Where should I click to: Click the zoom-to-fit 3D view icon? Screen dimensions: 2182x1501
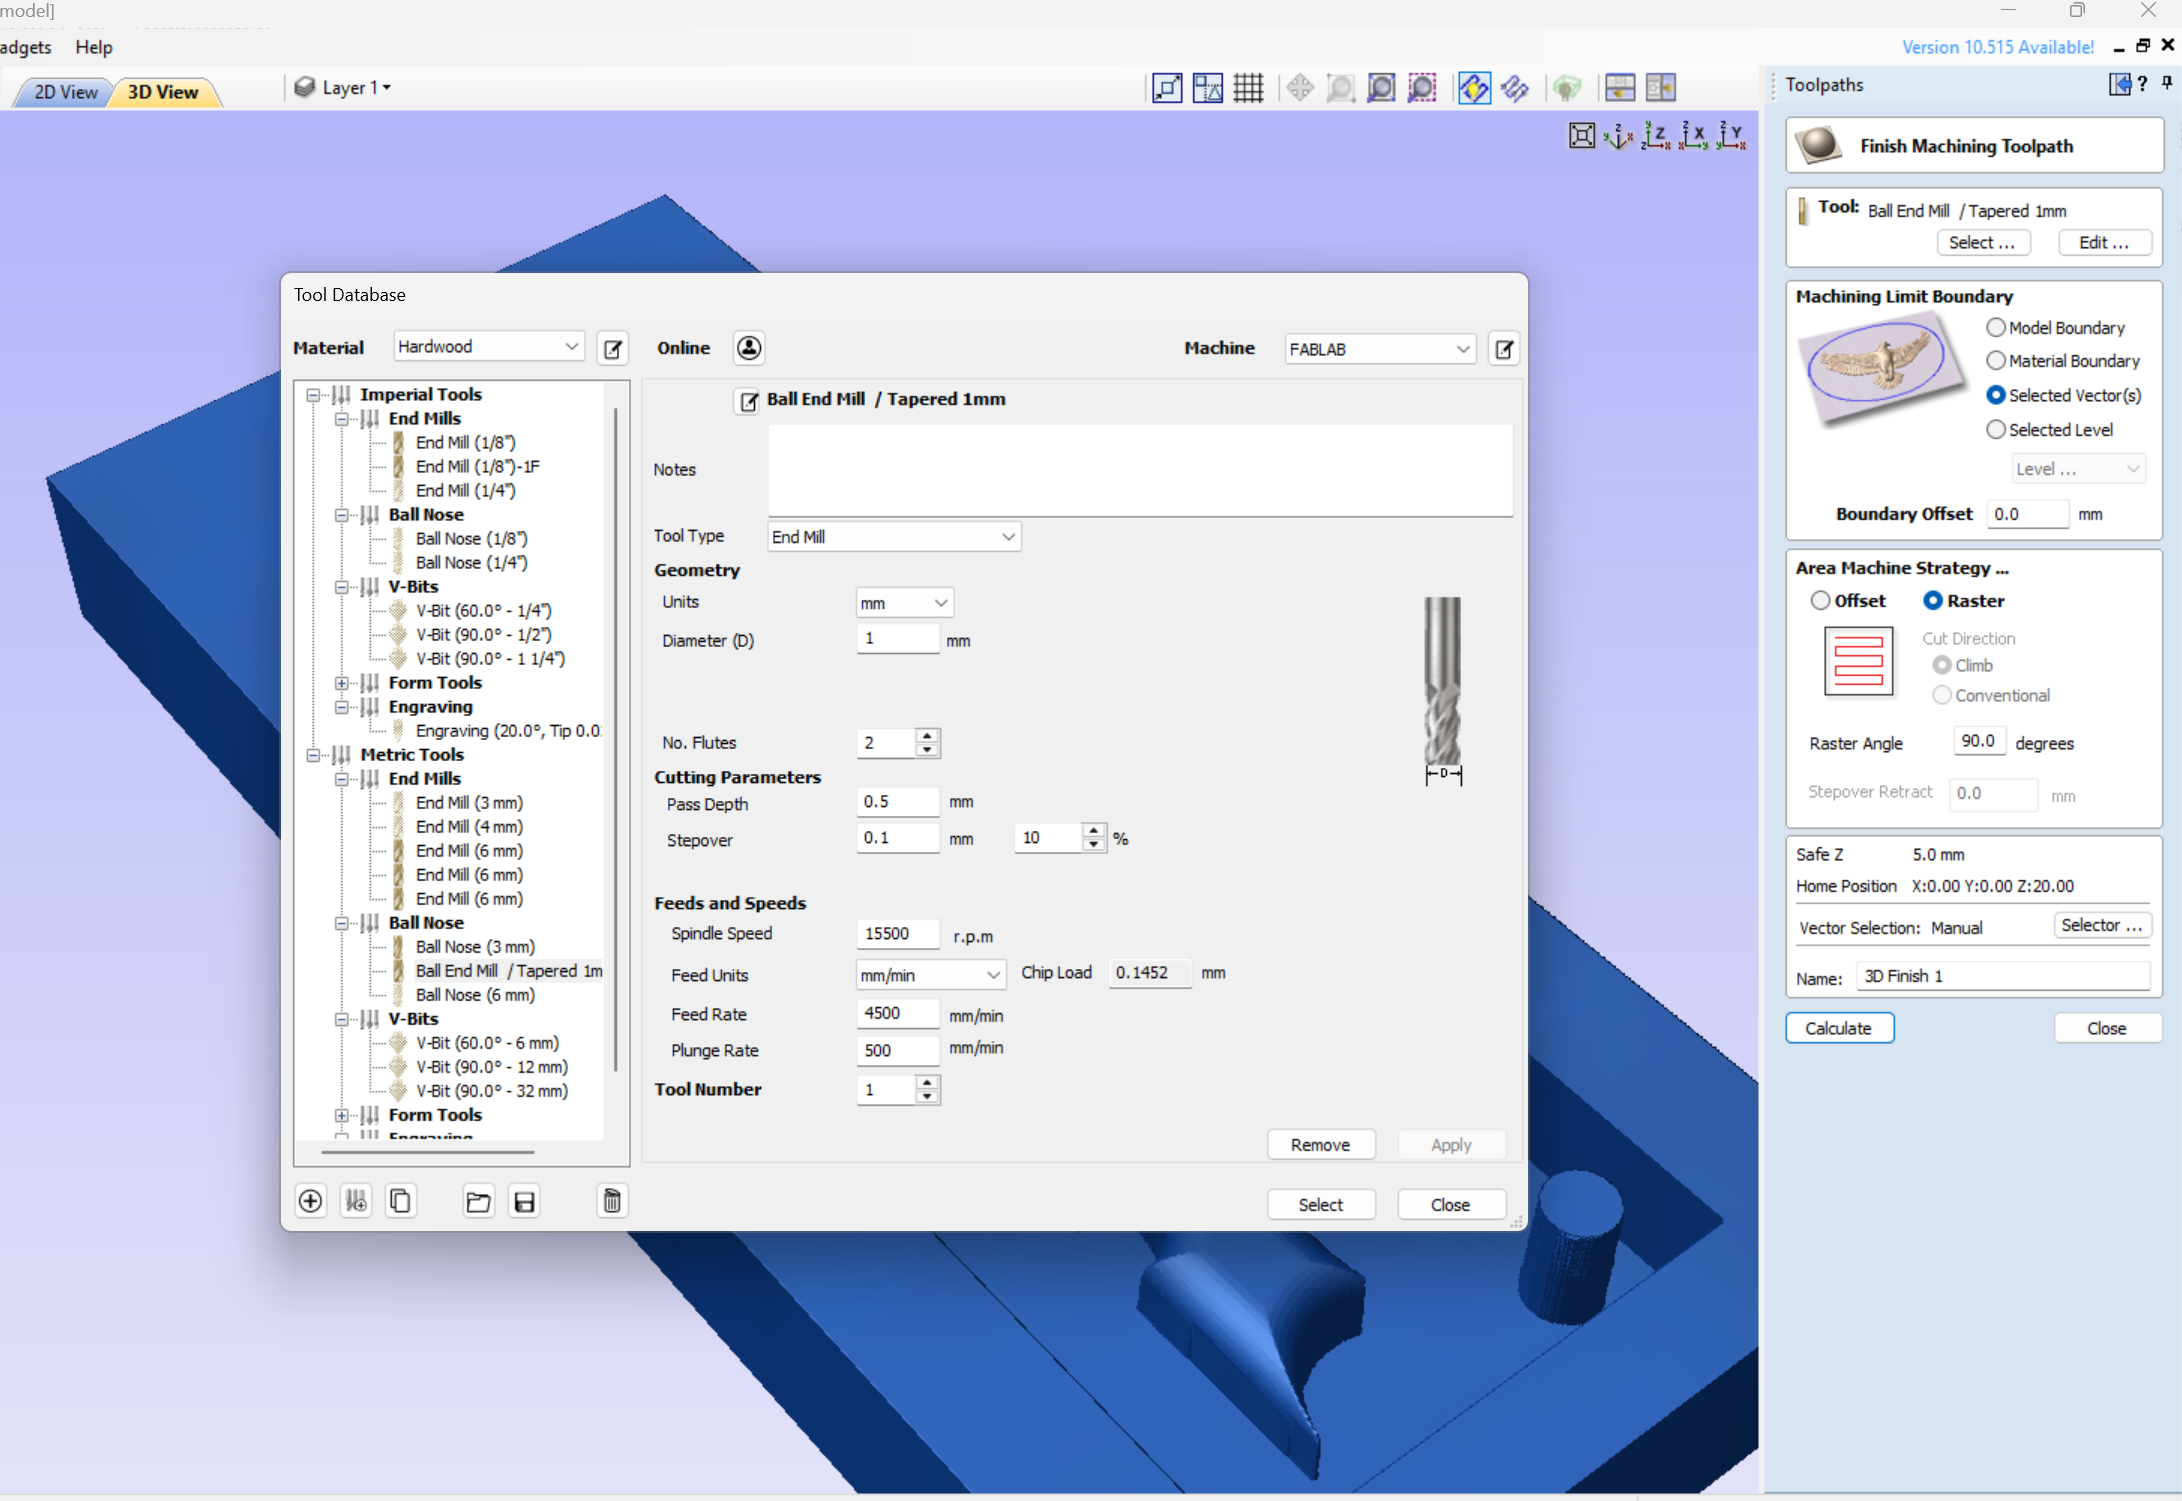pos(1582,135)
